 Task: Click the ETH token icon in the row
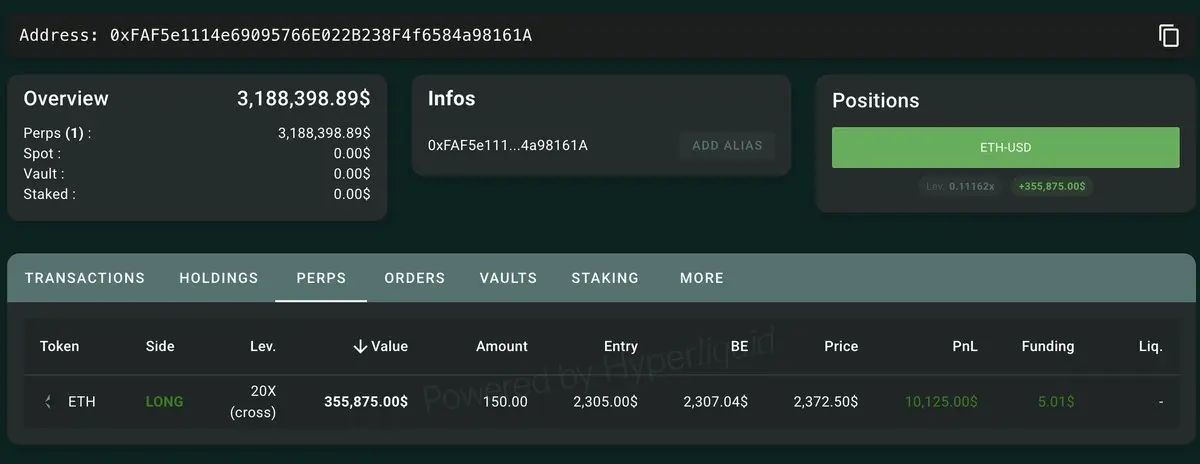(x=47, y=402)
